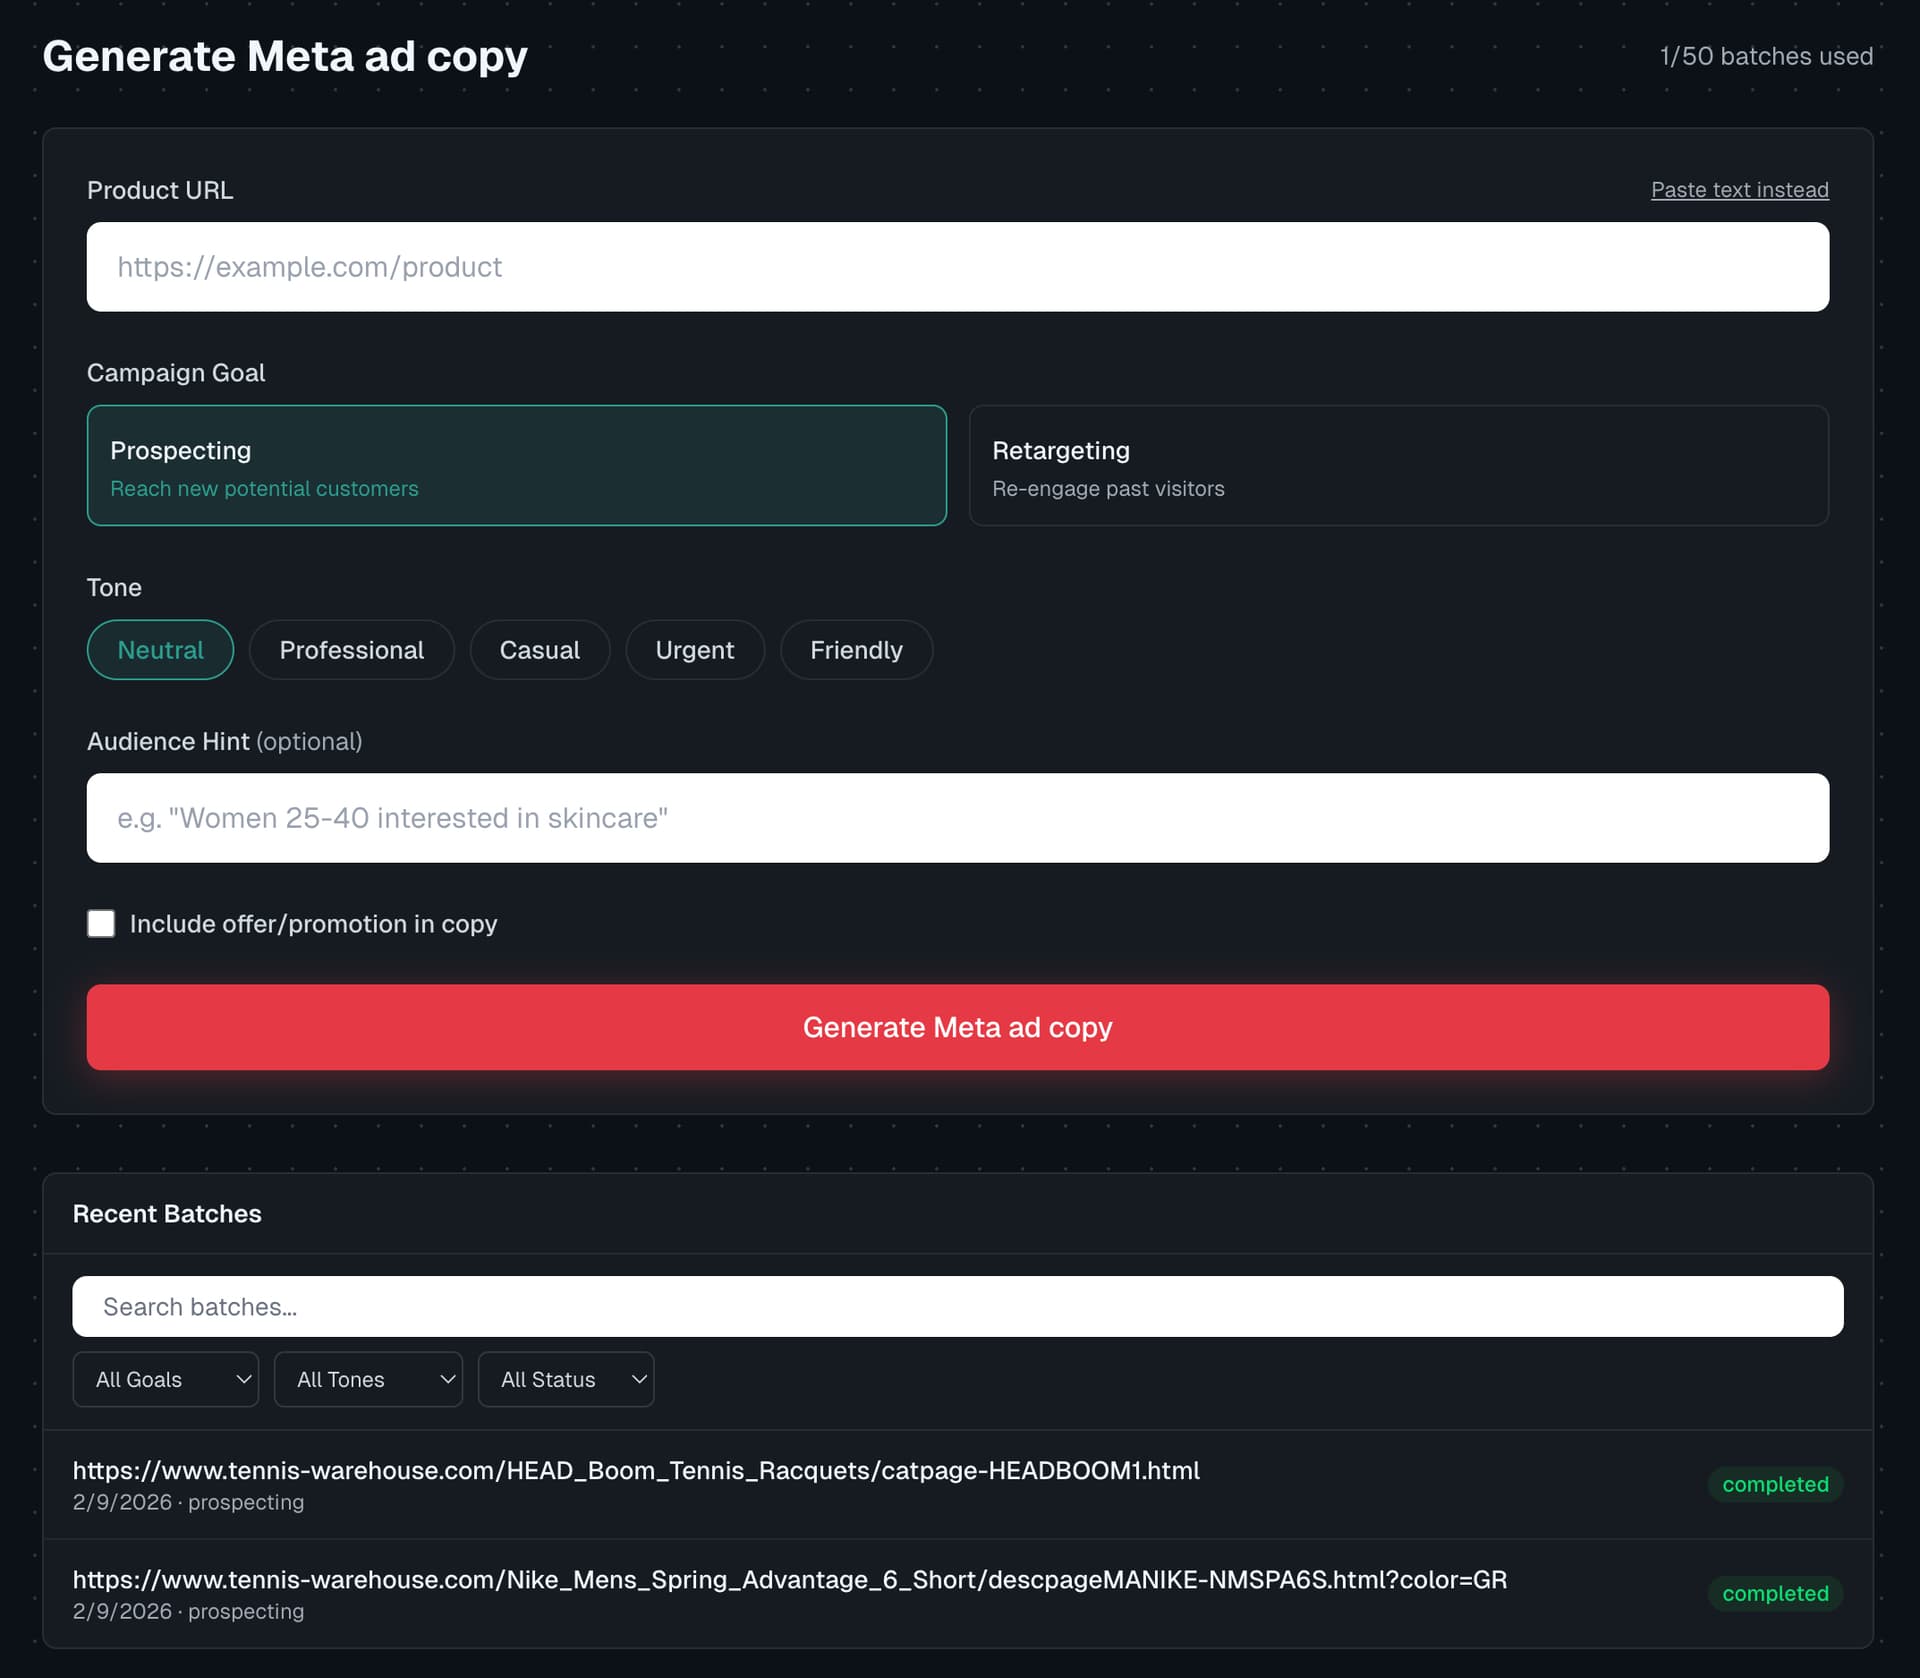
Task: Open the All Status filter dropdown
Action: coord(566,1379)
